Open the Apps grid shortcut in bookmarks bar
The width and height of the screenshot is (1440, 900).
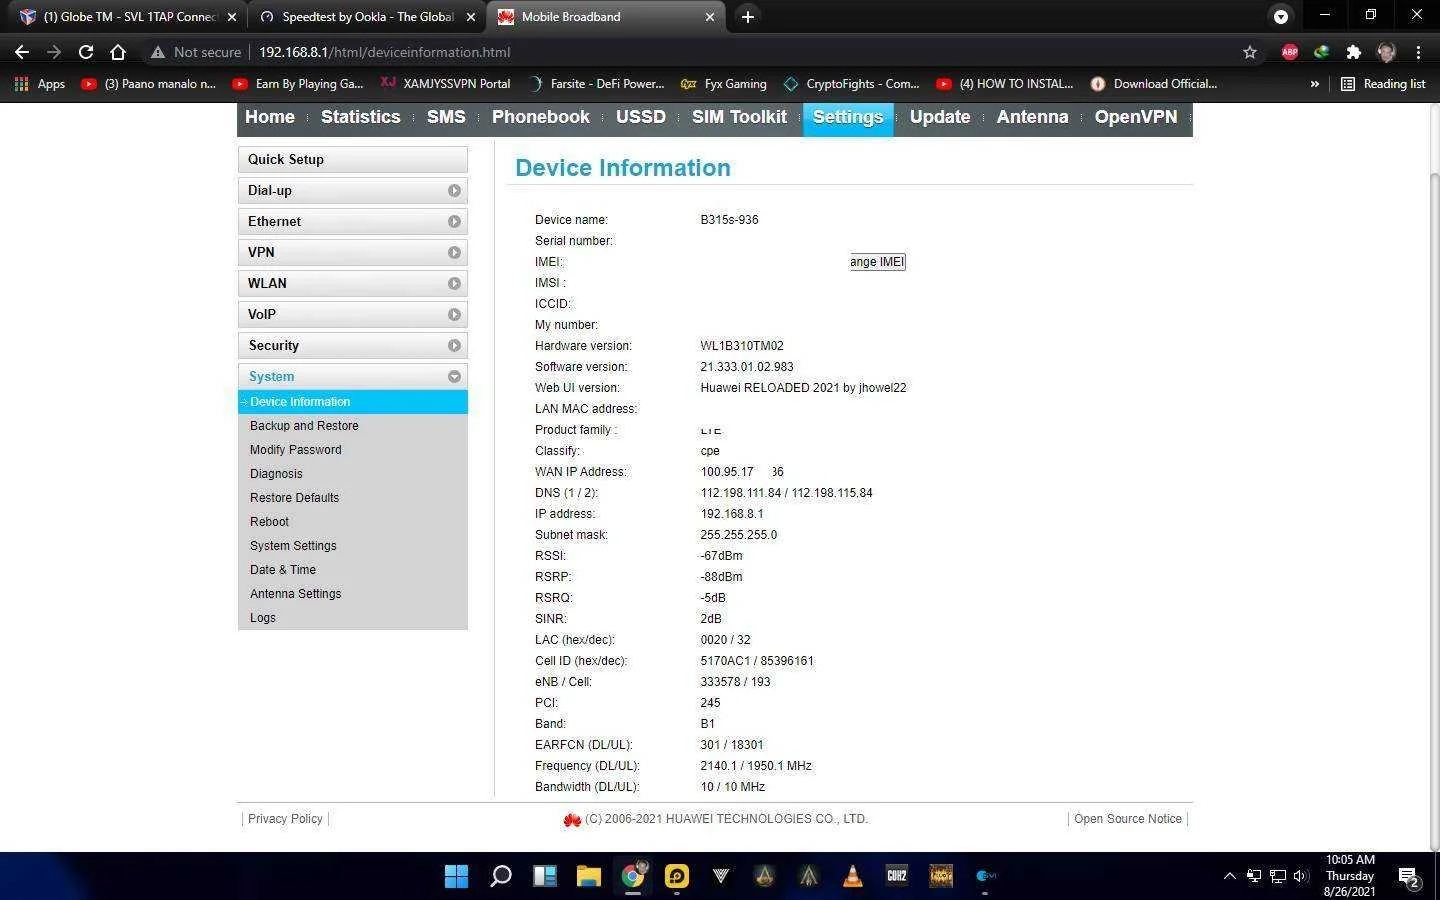pyautogui.click(x=40, y=84)
